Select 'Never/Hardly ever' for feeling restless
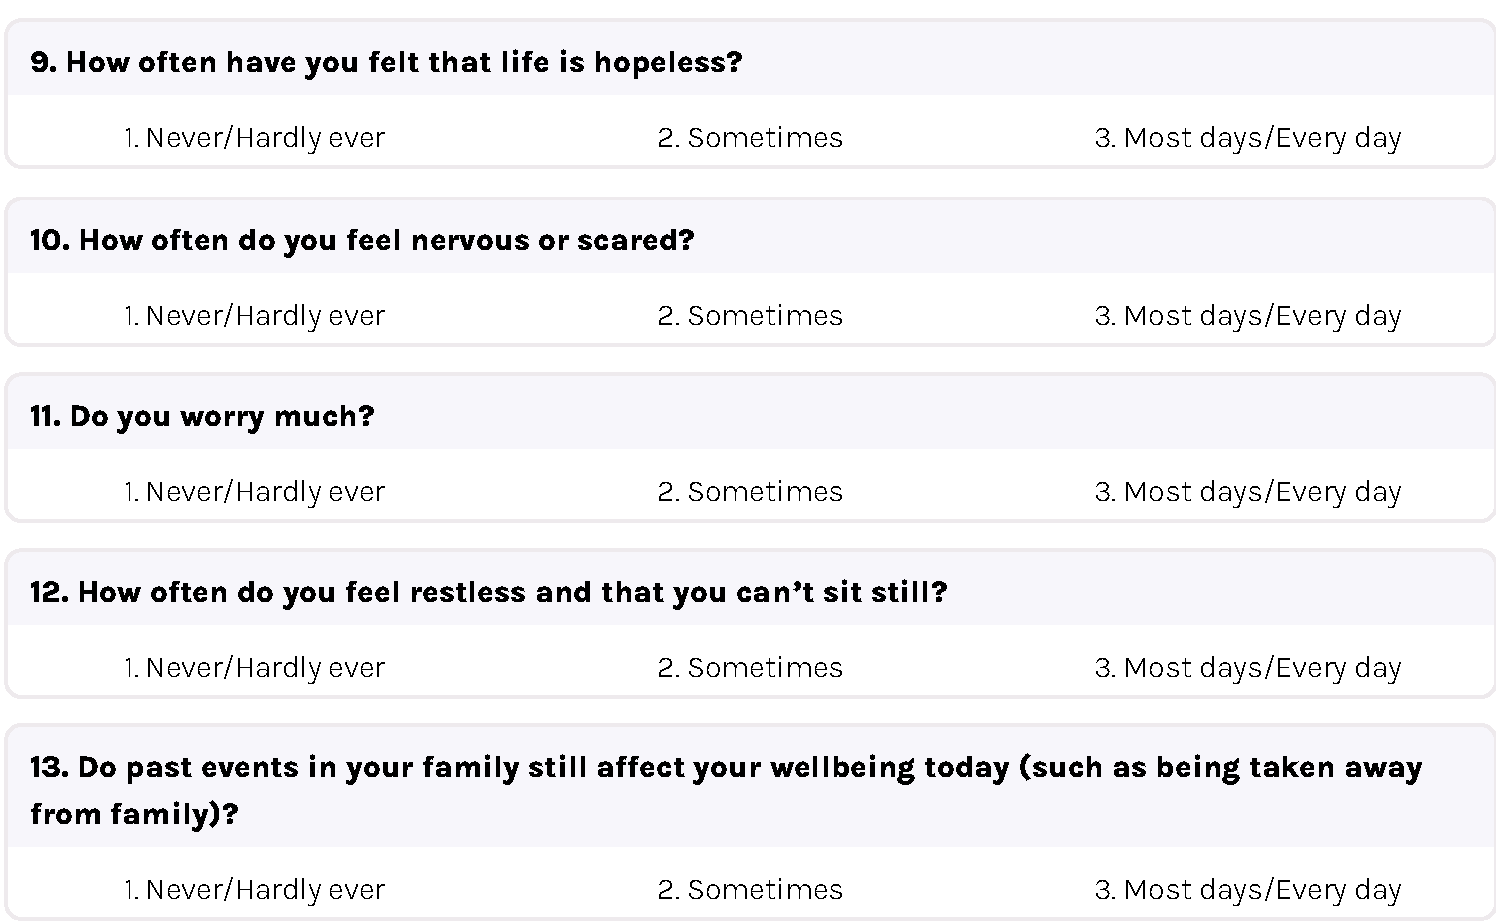Viewport: 1496px width, 921px height. [x=254, y=668]
